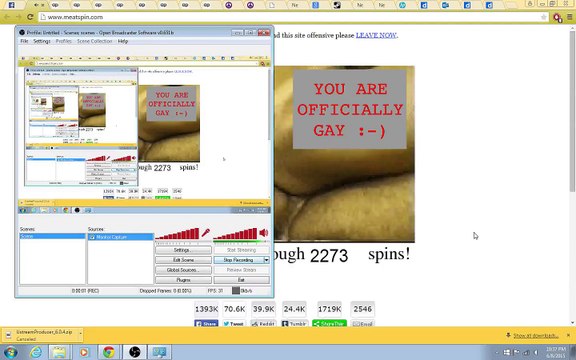Toggle Monitor Capture source checkbox

tap(92, 237)
